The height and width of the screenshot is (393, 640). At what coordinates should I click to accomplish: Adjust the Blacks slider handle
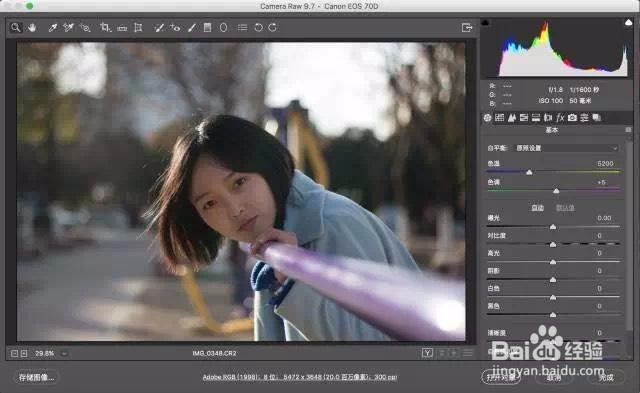tap(553, 315)
